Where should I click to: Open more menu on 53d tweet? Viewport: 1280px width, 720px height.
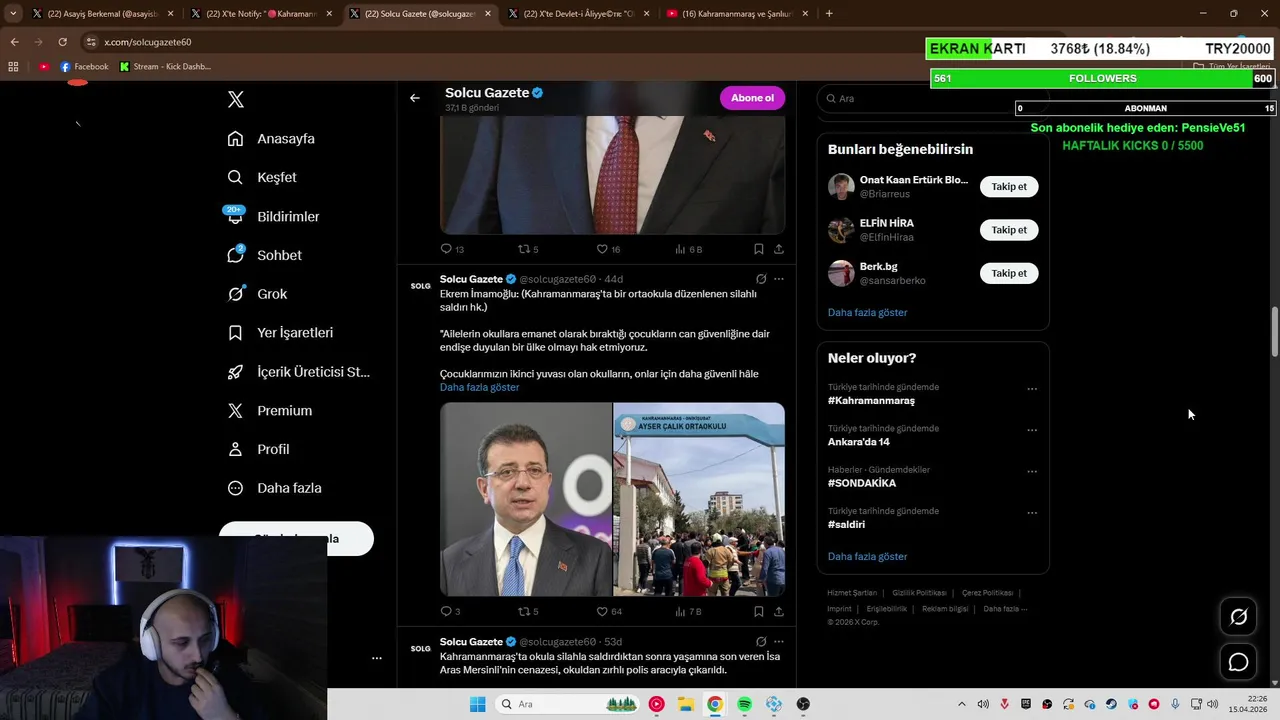(779, 642)
